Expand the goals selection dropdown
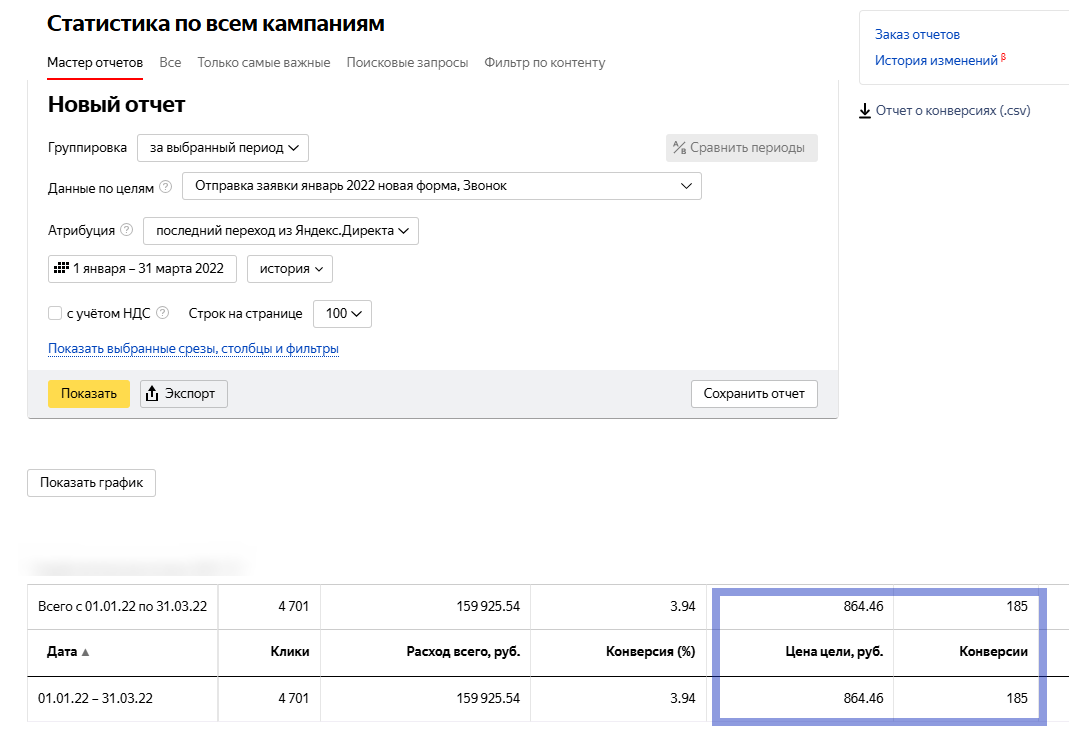This screenshot has height=741, width=1069. coord(441,186)
